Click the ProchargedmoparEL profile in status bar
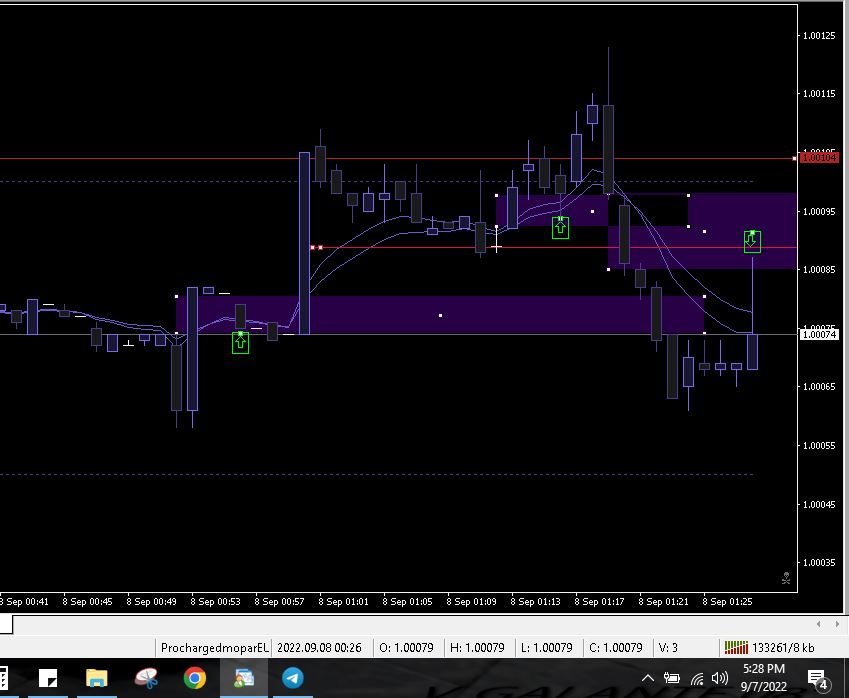 coord(214,648)
